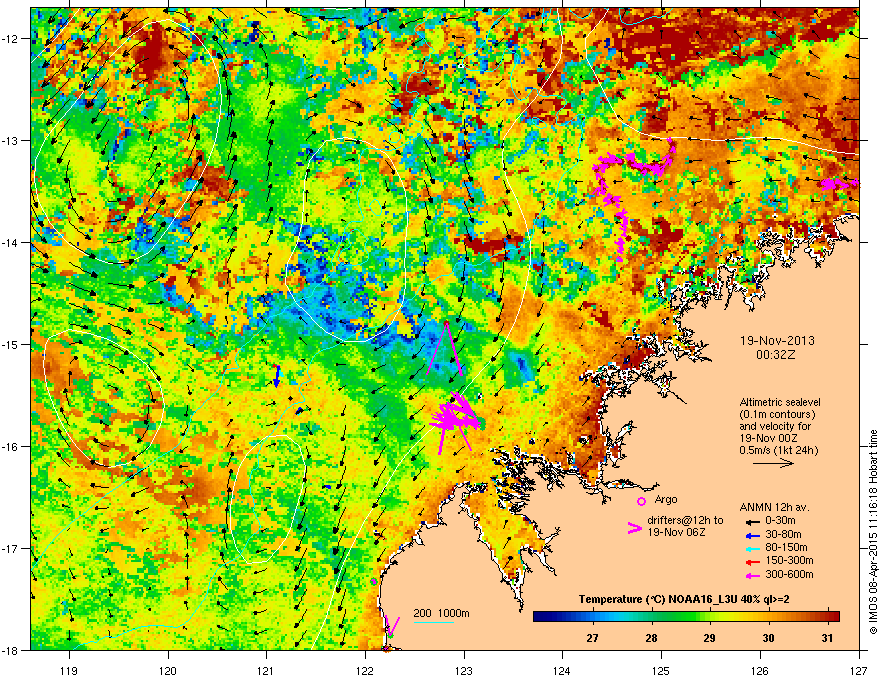Image resolution: width=880 pixels, height=680 pixels.
Task: Click the Argo magenta circle legend marker
Action: [x=641, y=501]
